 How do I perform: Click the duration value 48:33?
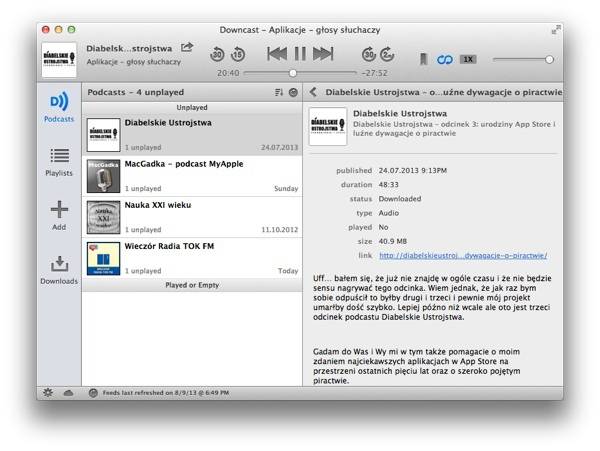click(388, 185)
